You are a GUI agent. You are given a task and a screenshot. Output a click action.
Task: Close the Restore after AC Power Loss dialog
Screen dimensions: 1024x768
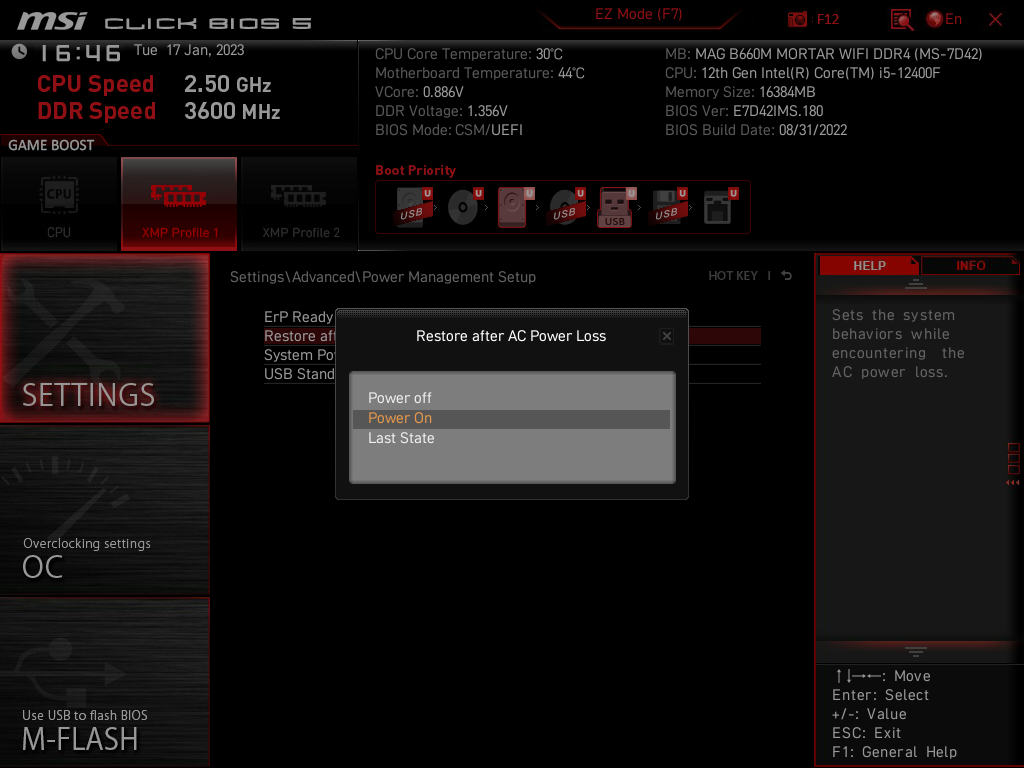[x=666, y=336]
